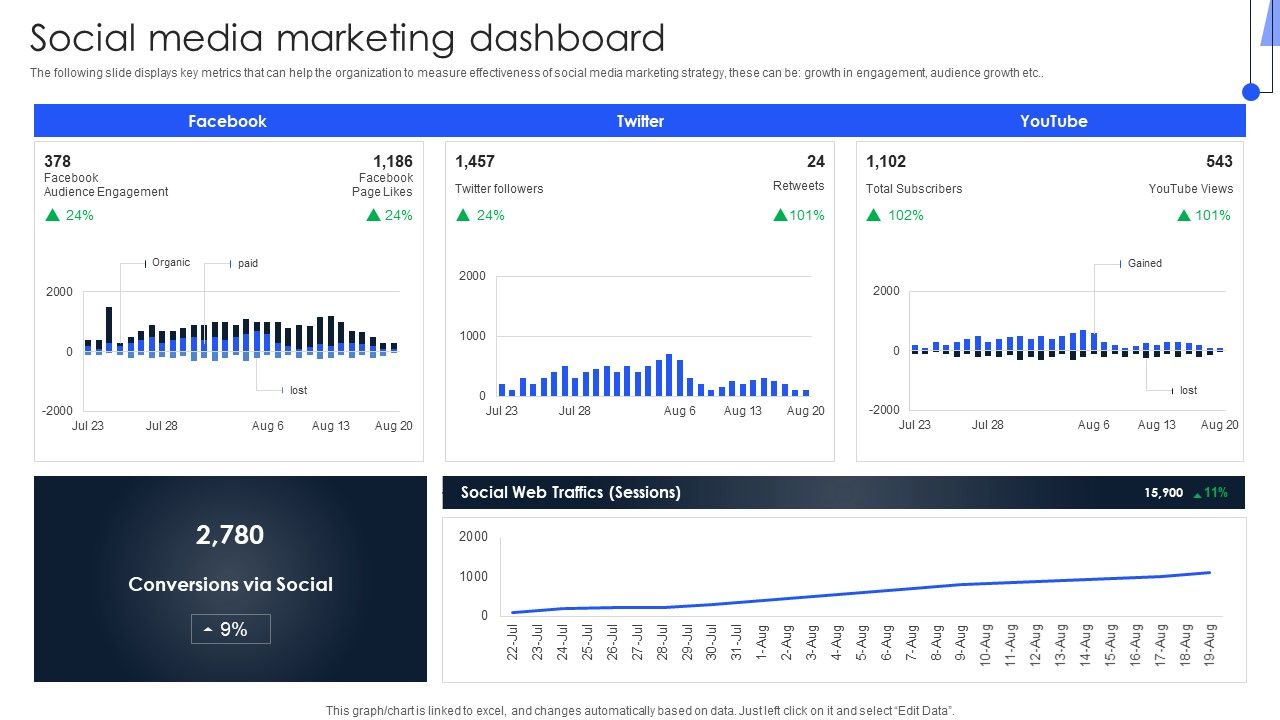1280x720 pixels.
Task: Click the Facebook Page Likes label
Action: pyautogui.click(x=383, y=185)
